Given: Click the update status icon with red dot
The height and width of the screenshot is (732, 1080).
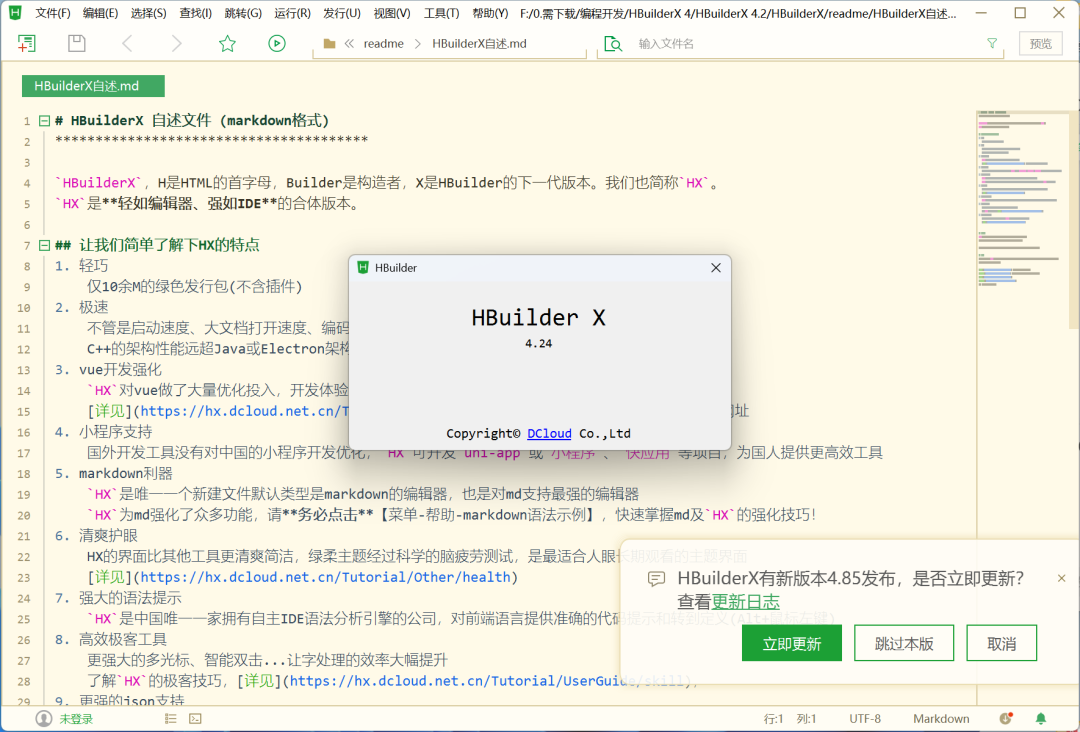Looking at the screenshot, I should pyautogui.click(x=1006, y=719).
